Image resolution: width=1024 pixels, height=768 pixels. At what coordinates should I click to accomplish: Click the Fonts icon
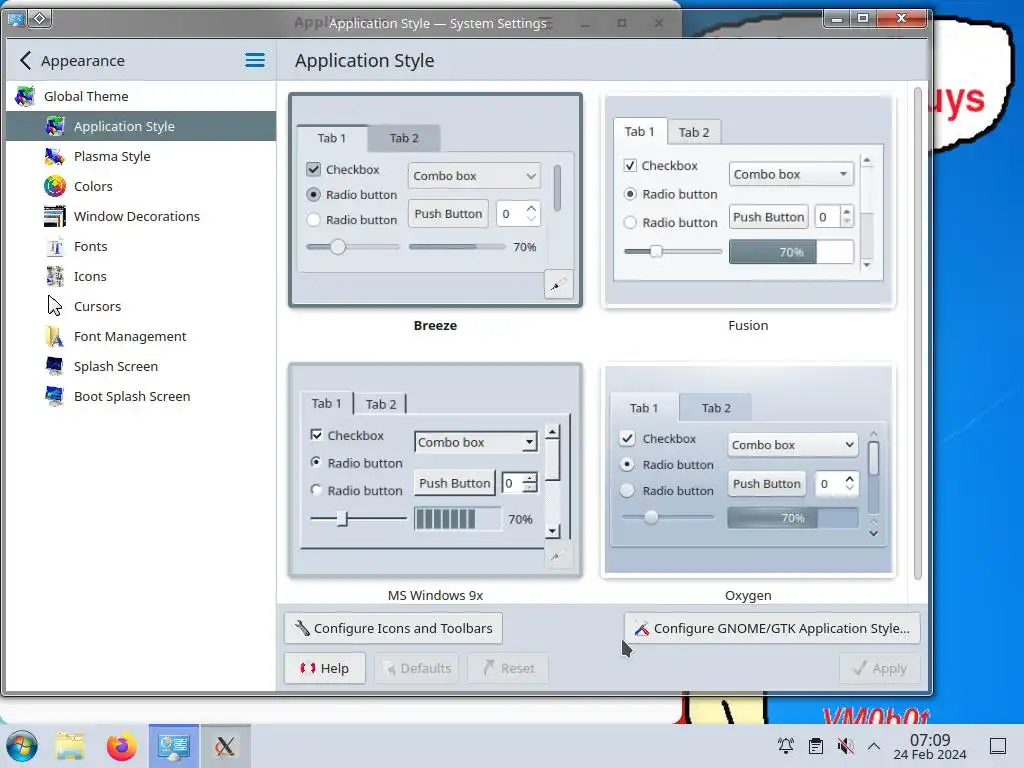pyautogui.click(x=55, y=246)
